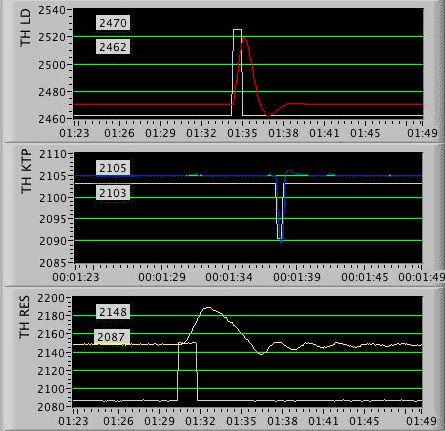Screen dimensions: 445x431
Task: Click the TH LD axis label
Action: (25, 28)
